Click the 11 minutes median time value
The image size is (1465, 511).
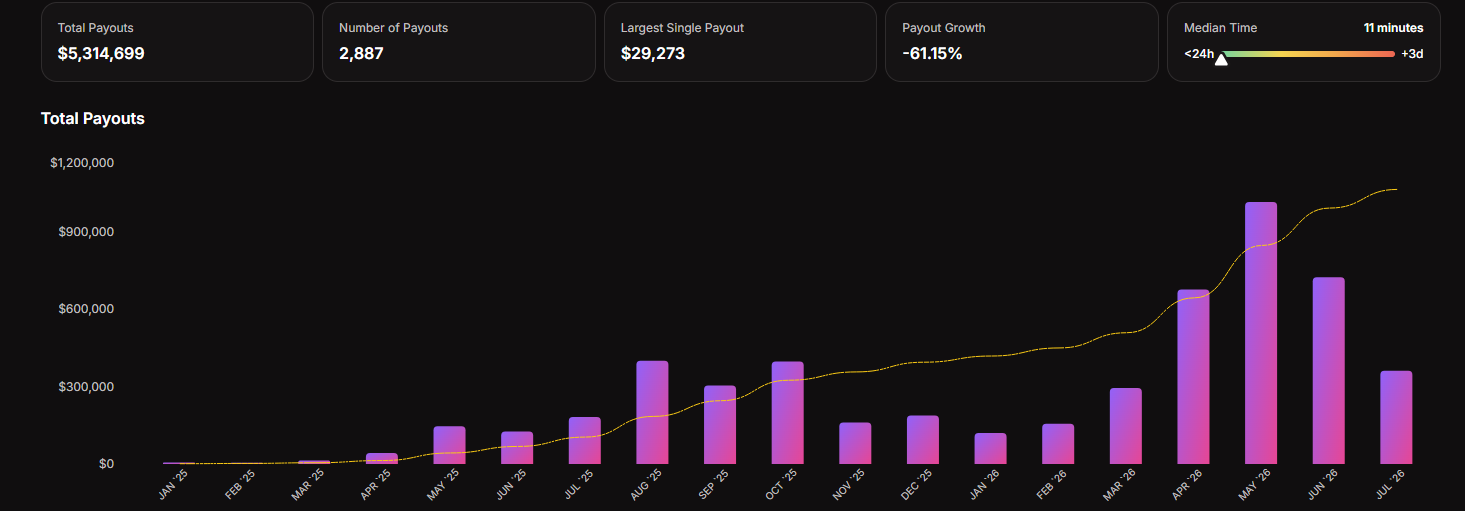tap(1393, 28)
